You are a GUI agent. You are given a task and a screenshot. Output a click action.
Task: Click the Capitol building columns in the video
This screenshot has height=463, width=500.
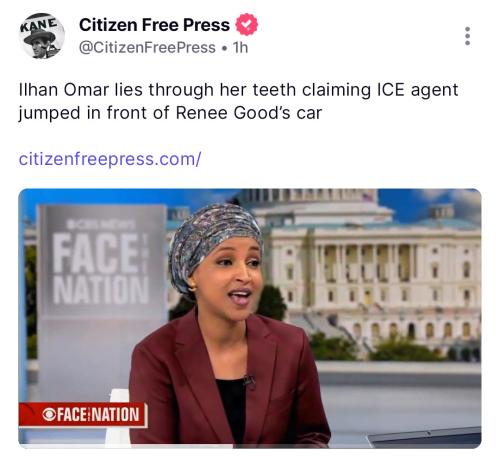click(x=367, y=263)
